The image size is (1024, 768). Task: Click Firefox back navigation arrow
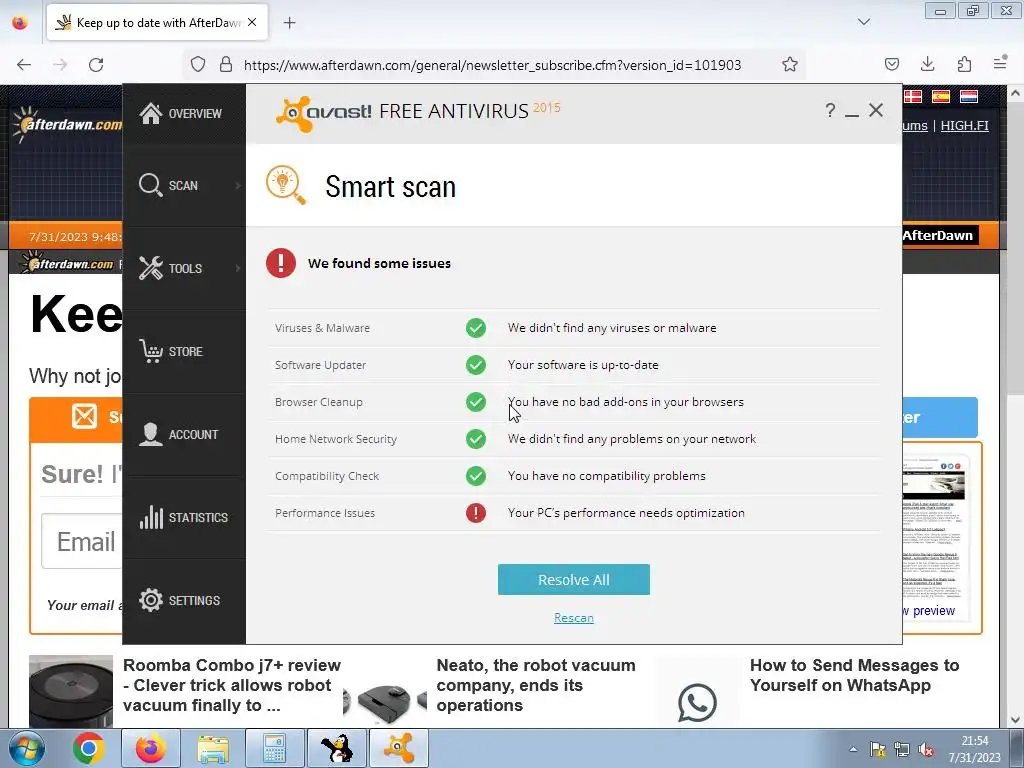coord(24,65)
